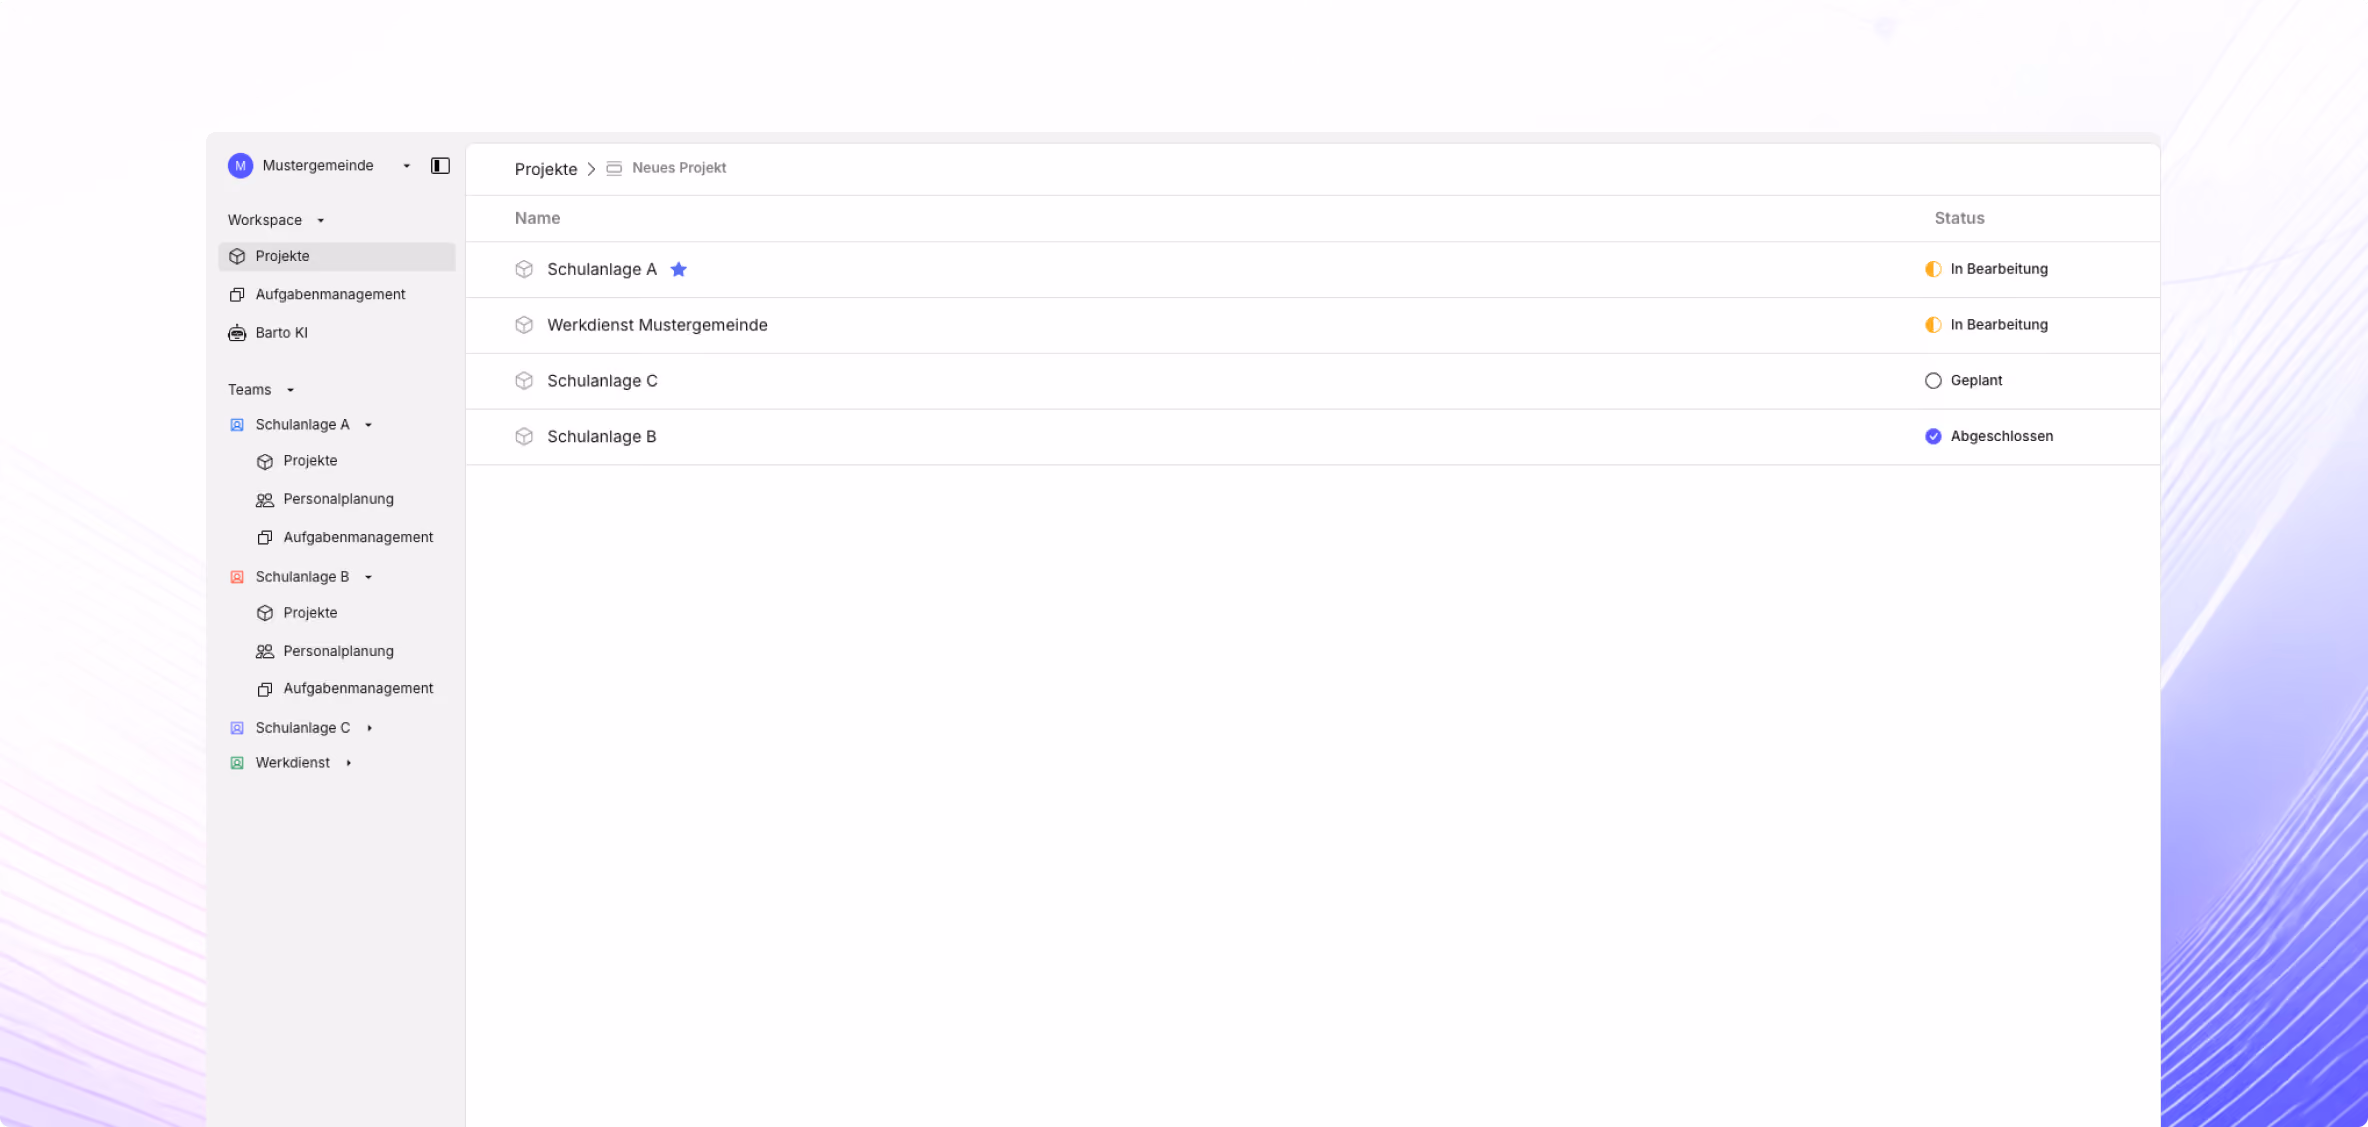Viewport: 2368px width, 1127px height.
Task: Click the blue checkmark Abgeschlossen status icon
Action: pyautogui.click(x=1933, y=437)
